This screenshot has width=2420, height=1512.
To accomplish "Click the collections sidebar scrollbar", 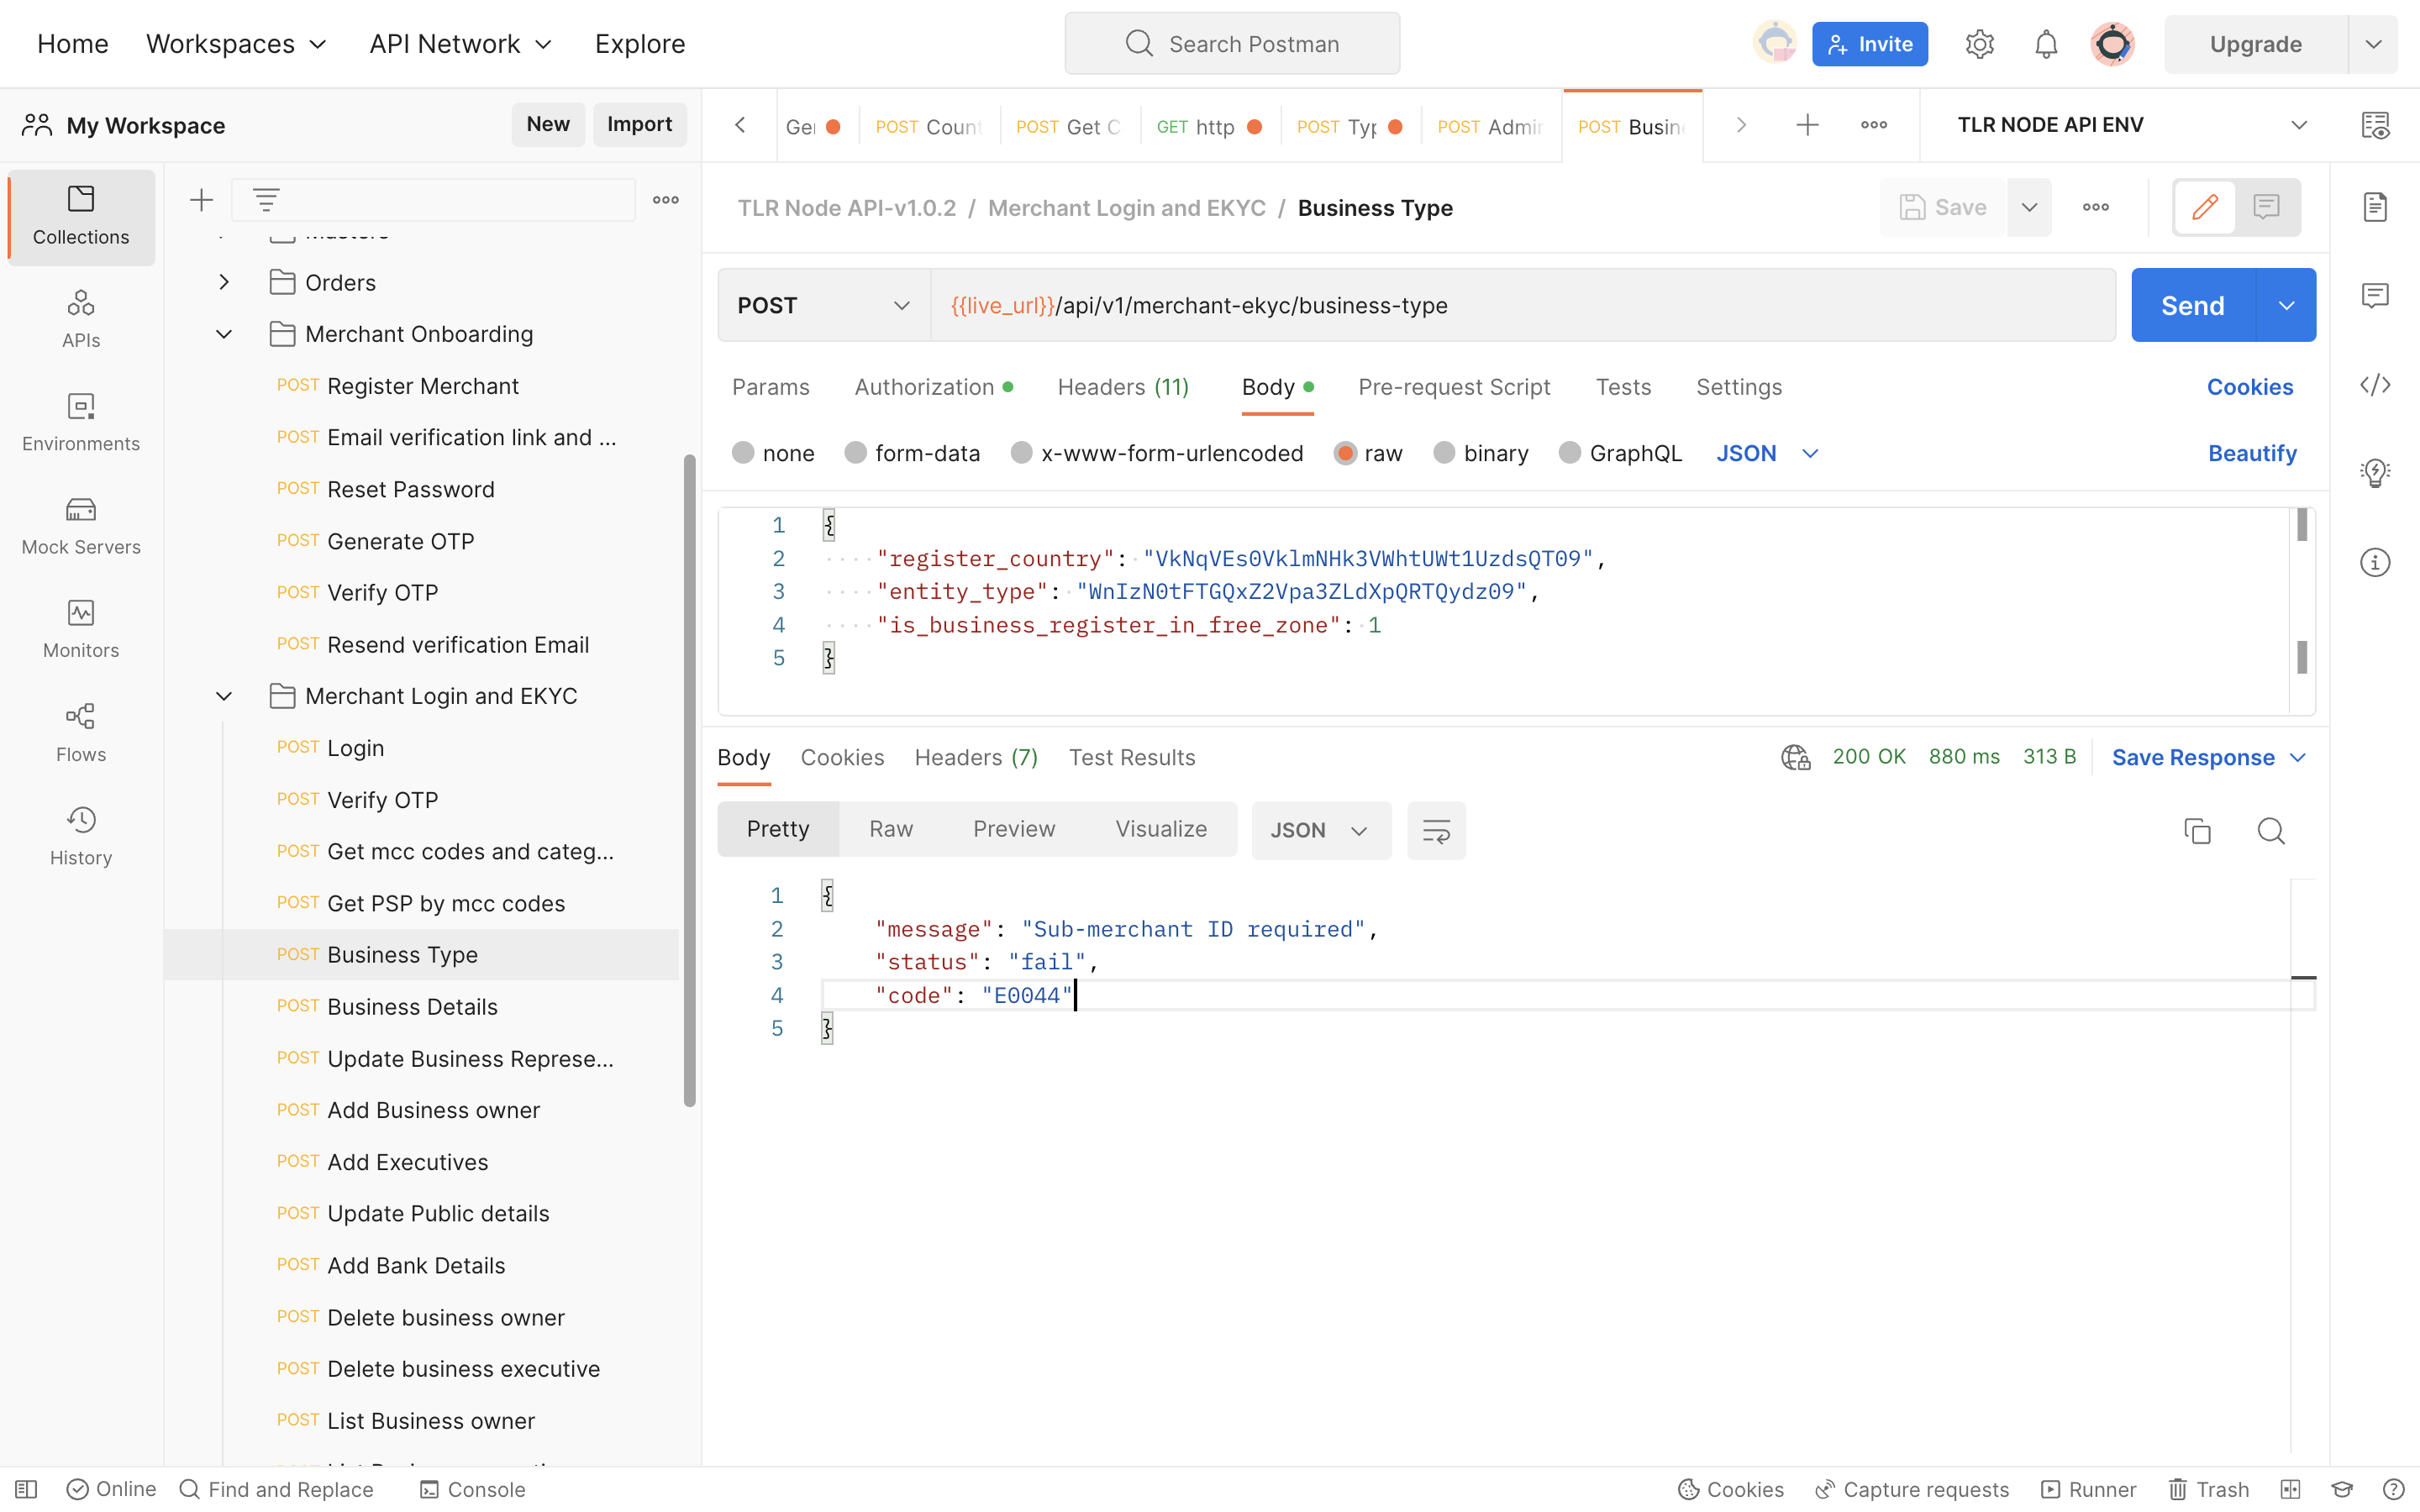I will tap(689, 780).
